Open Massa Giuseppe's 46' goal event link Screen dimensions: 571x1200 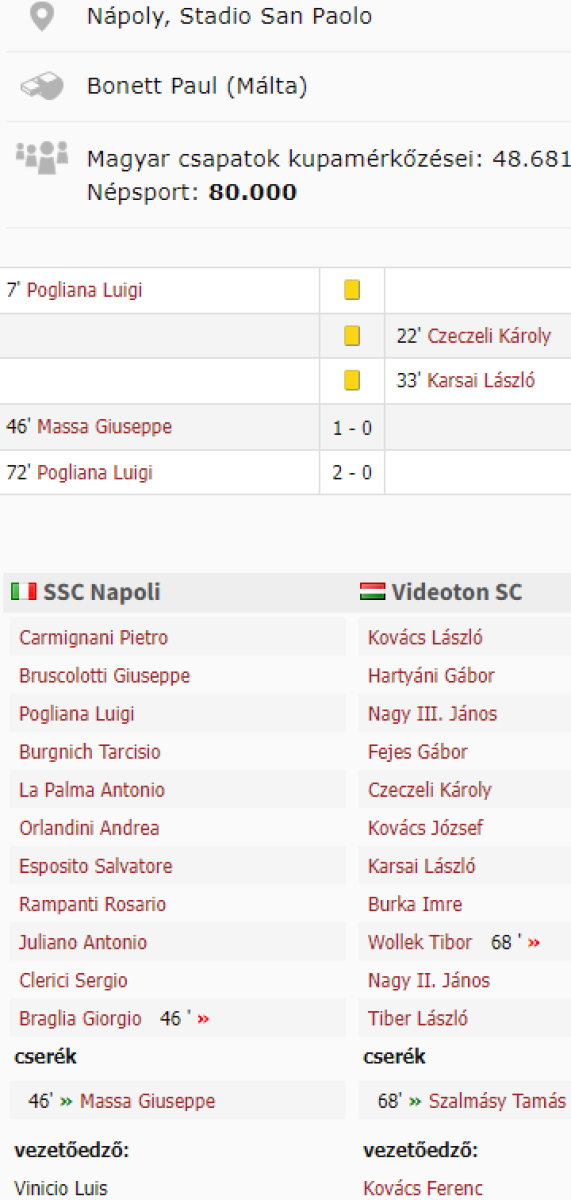click(x=105, y=427)
